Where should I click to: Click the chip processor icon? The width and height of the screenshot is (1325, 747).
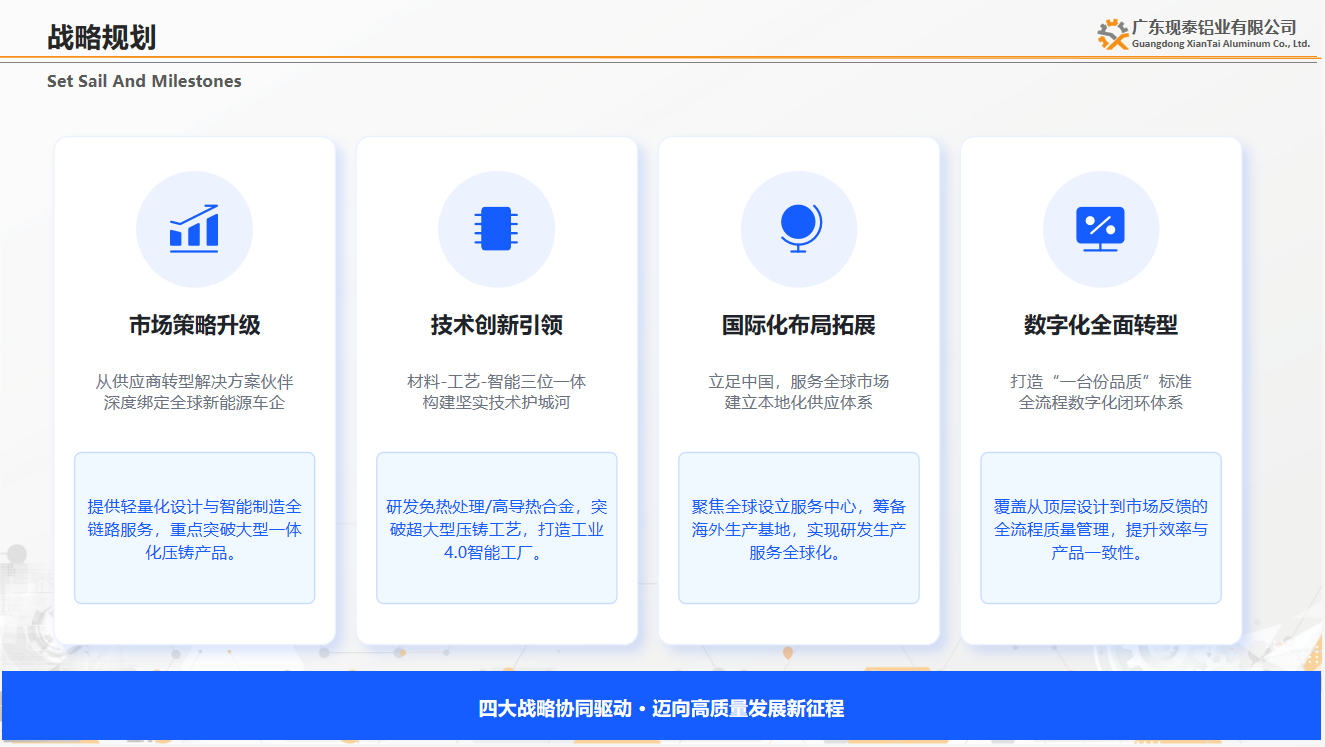(496, 229)
